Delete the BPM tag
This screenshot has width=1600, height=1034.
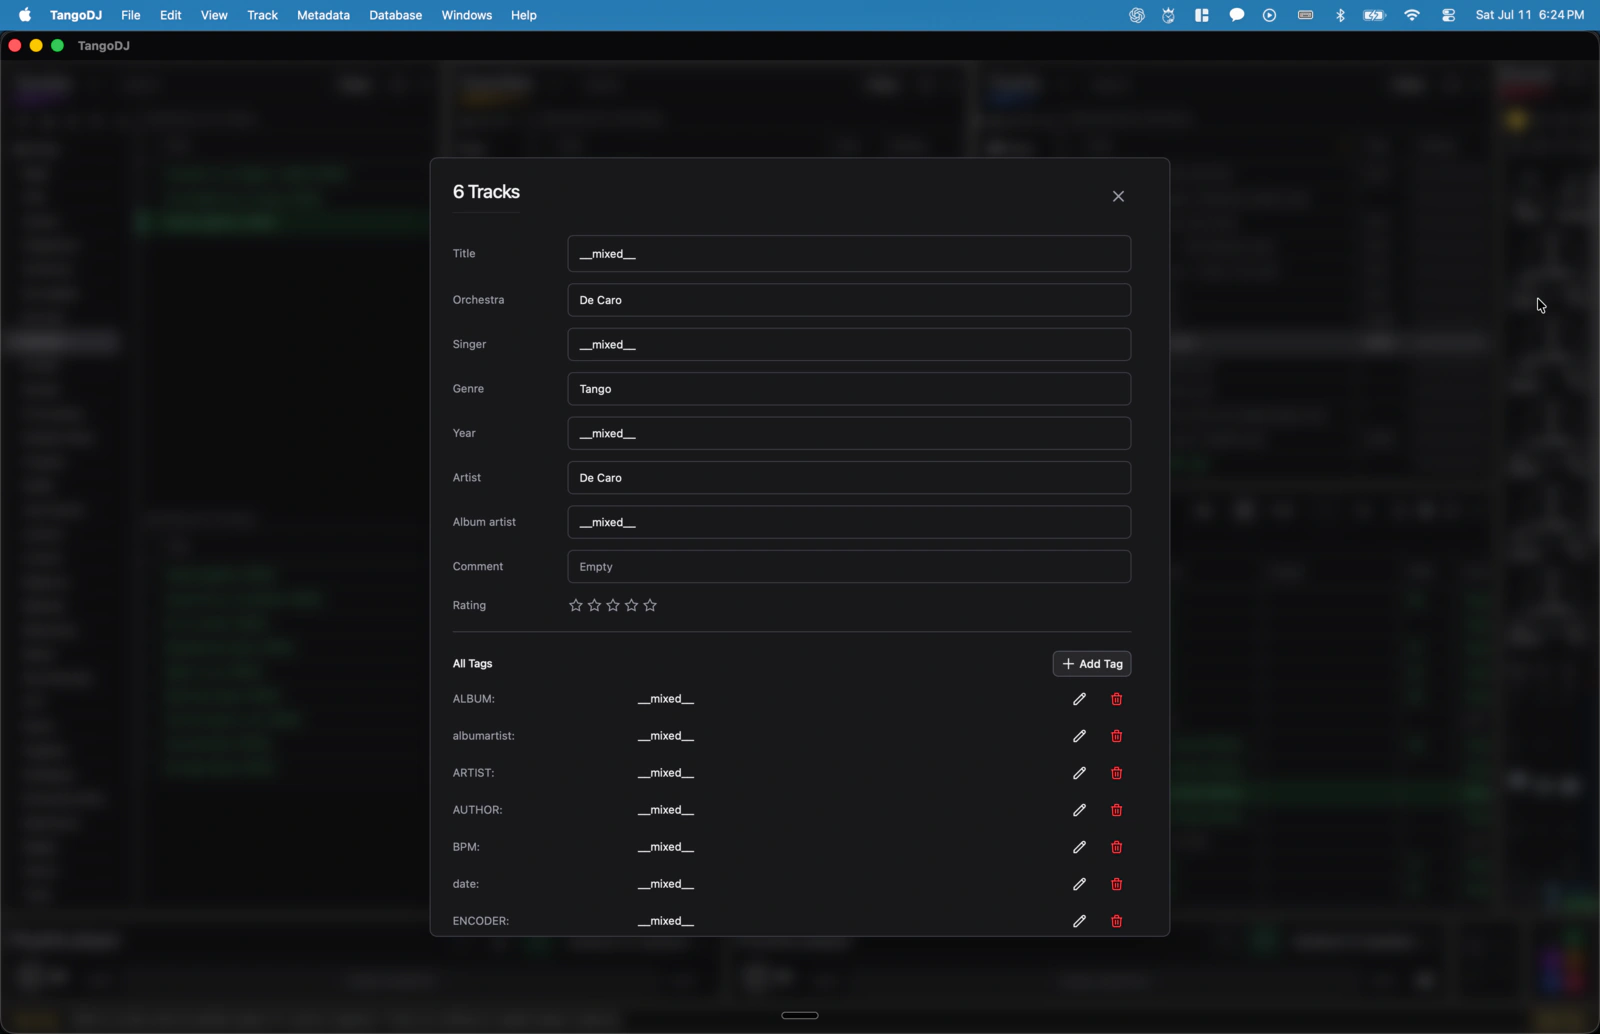(x=1117, y=847)
